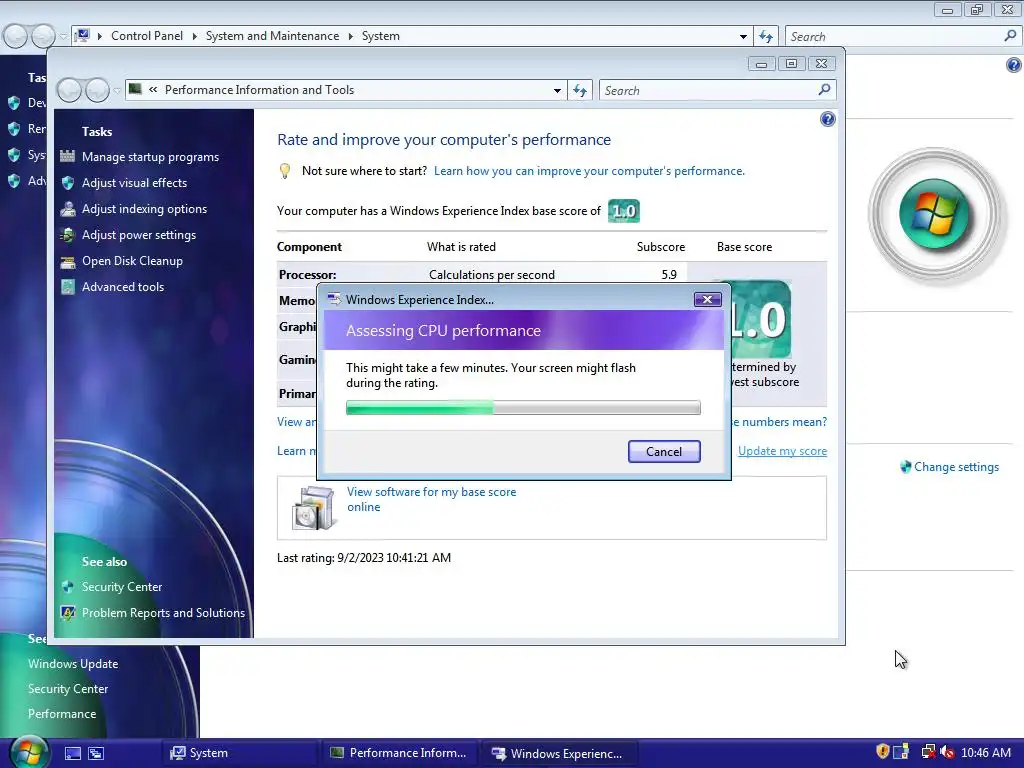Click Back arrow in Performance Information window

tap(69, 90)
